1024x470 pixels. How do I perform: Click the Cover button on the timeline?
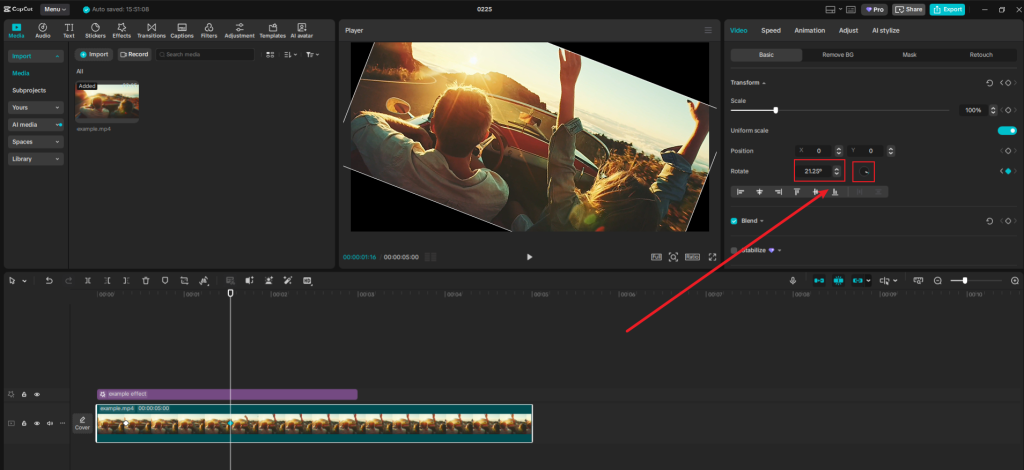82,423
